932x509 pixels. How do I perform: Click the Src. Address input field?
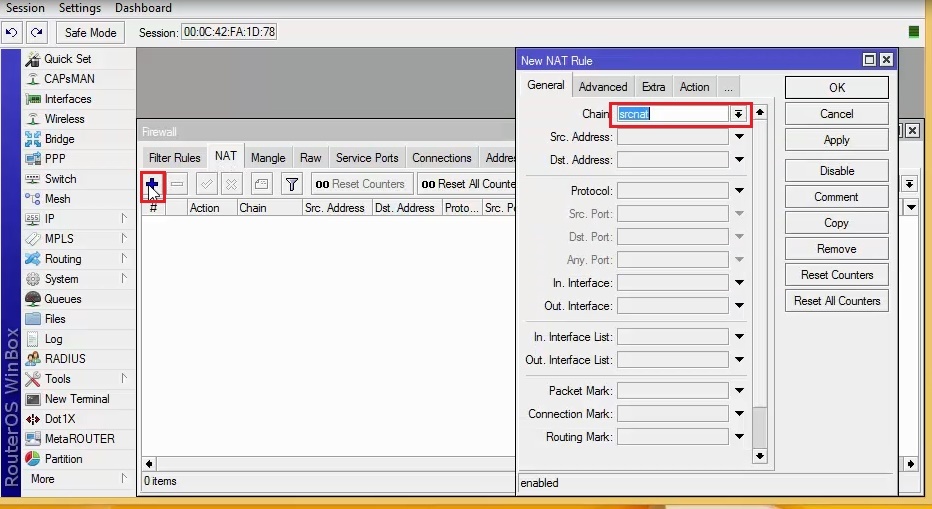[672, 137]
